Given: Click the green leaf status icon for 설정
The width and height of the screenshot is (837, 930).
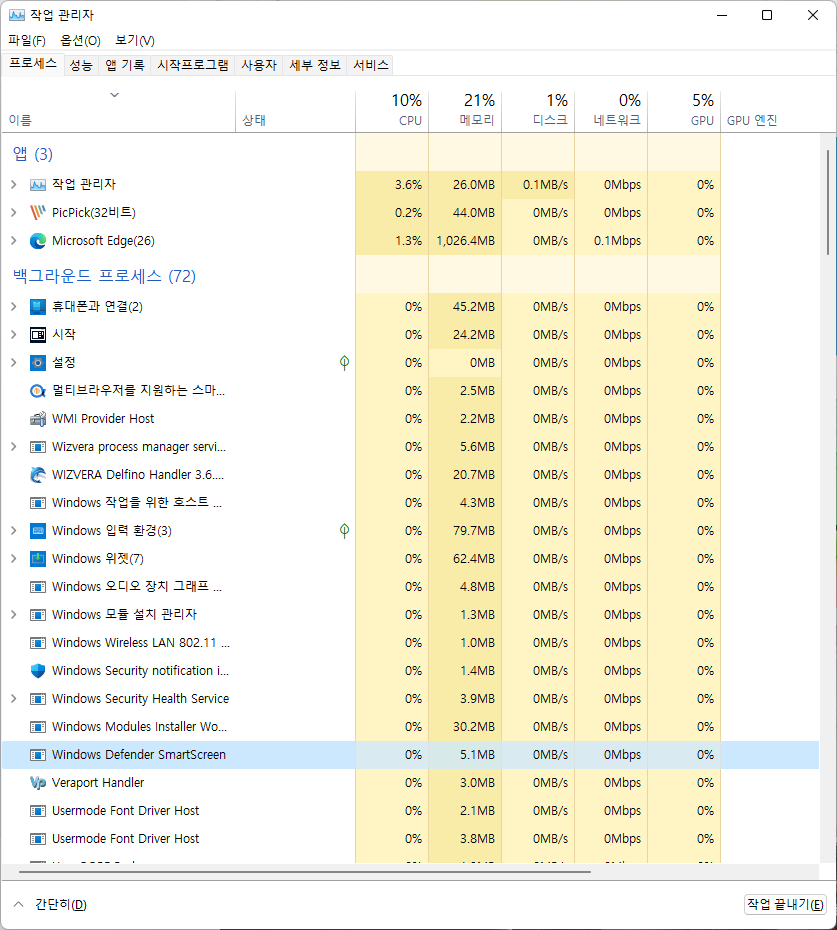Looking at the screenshot, I should coord(344,362).
